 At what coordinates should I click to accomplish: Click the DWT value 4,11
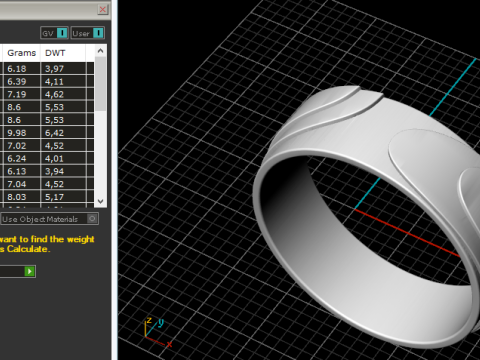[54, 82]
